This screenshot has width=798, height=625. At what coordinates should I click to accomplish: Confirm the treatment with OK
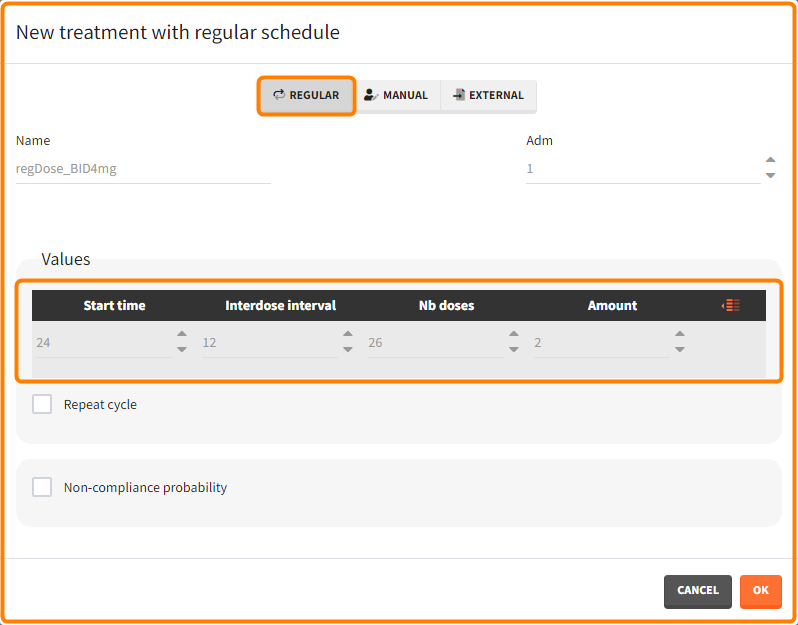tap(760, 591)
